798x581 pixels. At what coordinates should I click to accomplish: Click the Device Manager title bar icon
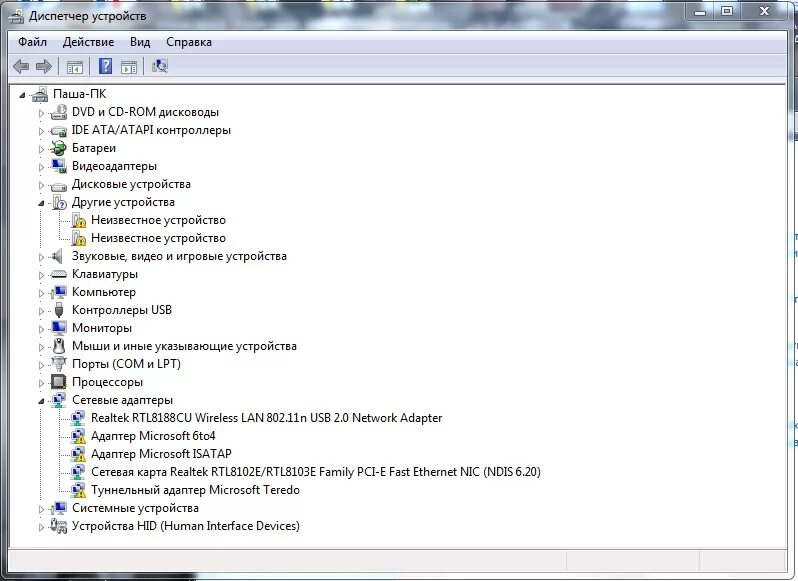tap(16, 16)
